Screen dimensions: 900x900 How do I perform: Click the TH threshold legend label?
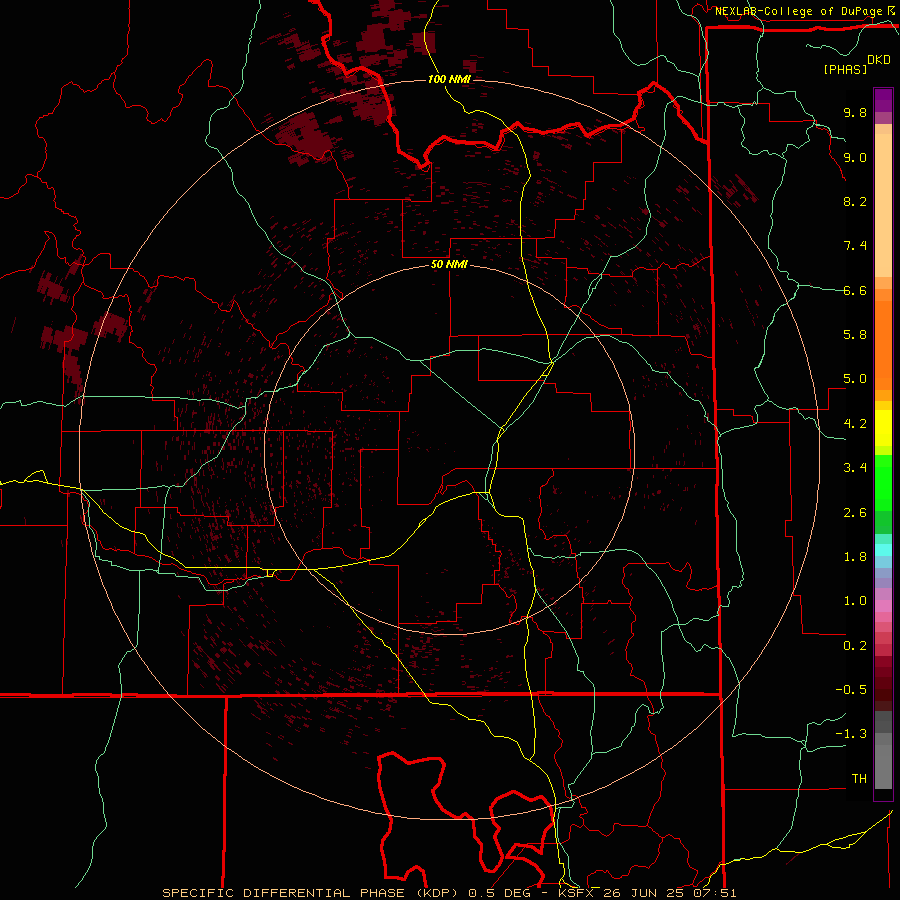tap(859, 779)
